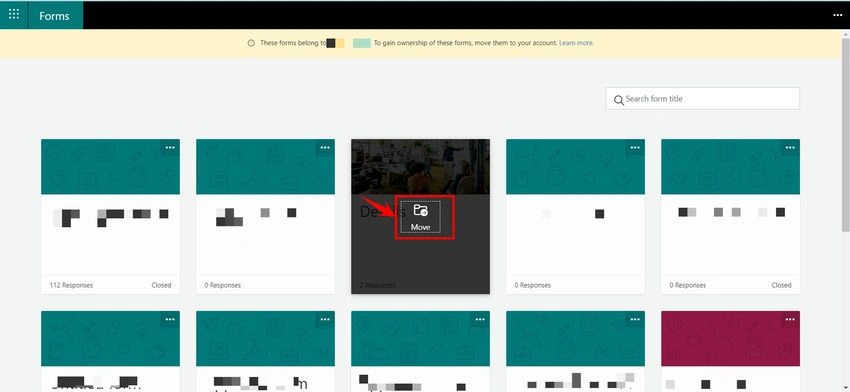Image resolution: width=850 pixels, height=392 pixels.
Task: Click the 112 Responses count text
Action: [71, 285]
